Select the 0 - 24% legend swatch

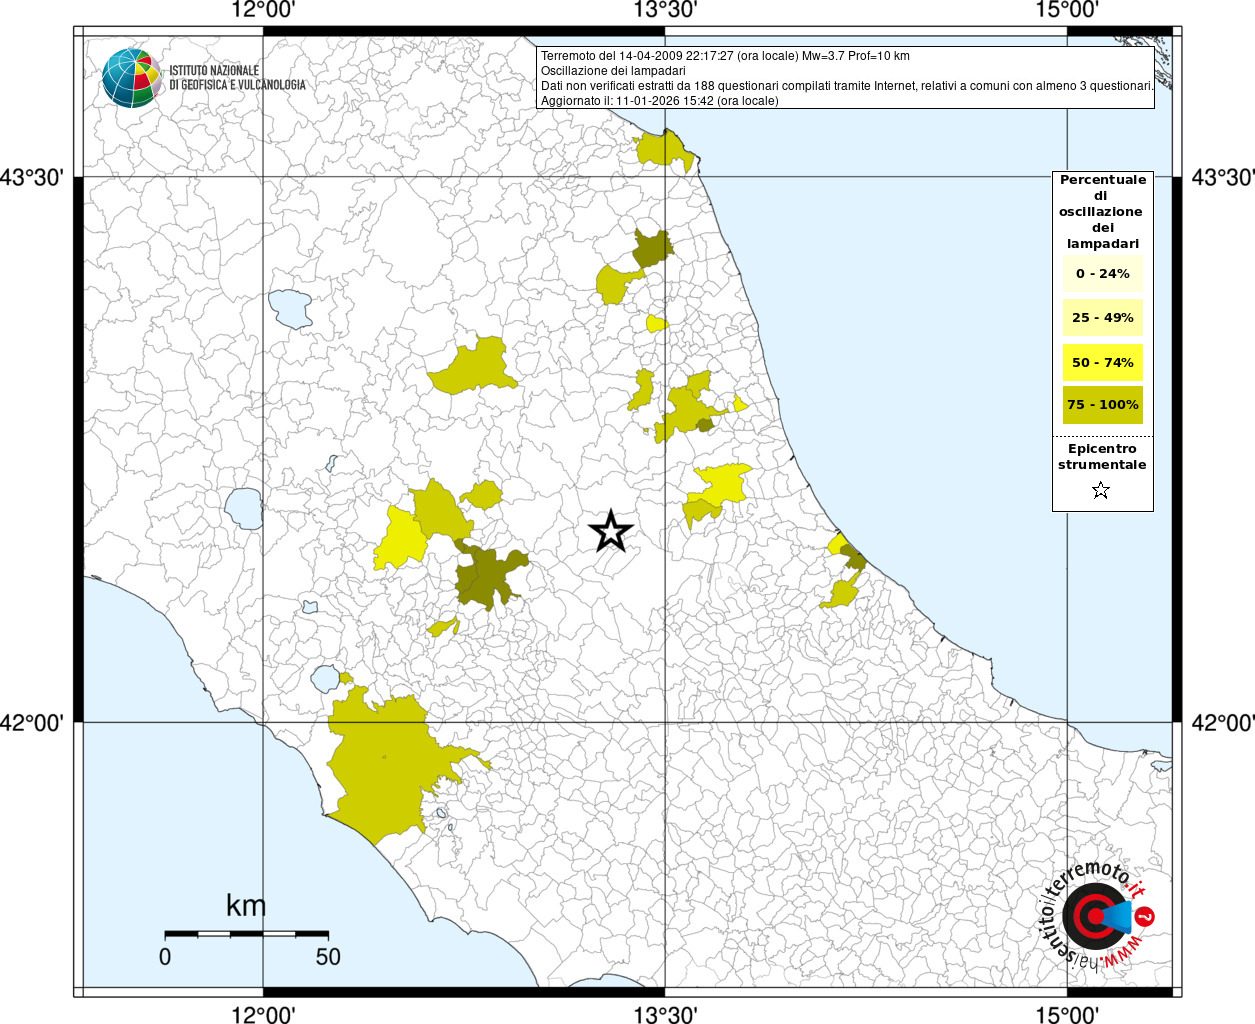(1102, 274)
